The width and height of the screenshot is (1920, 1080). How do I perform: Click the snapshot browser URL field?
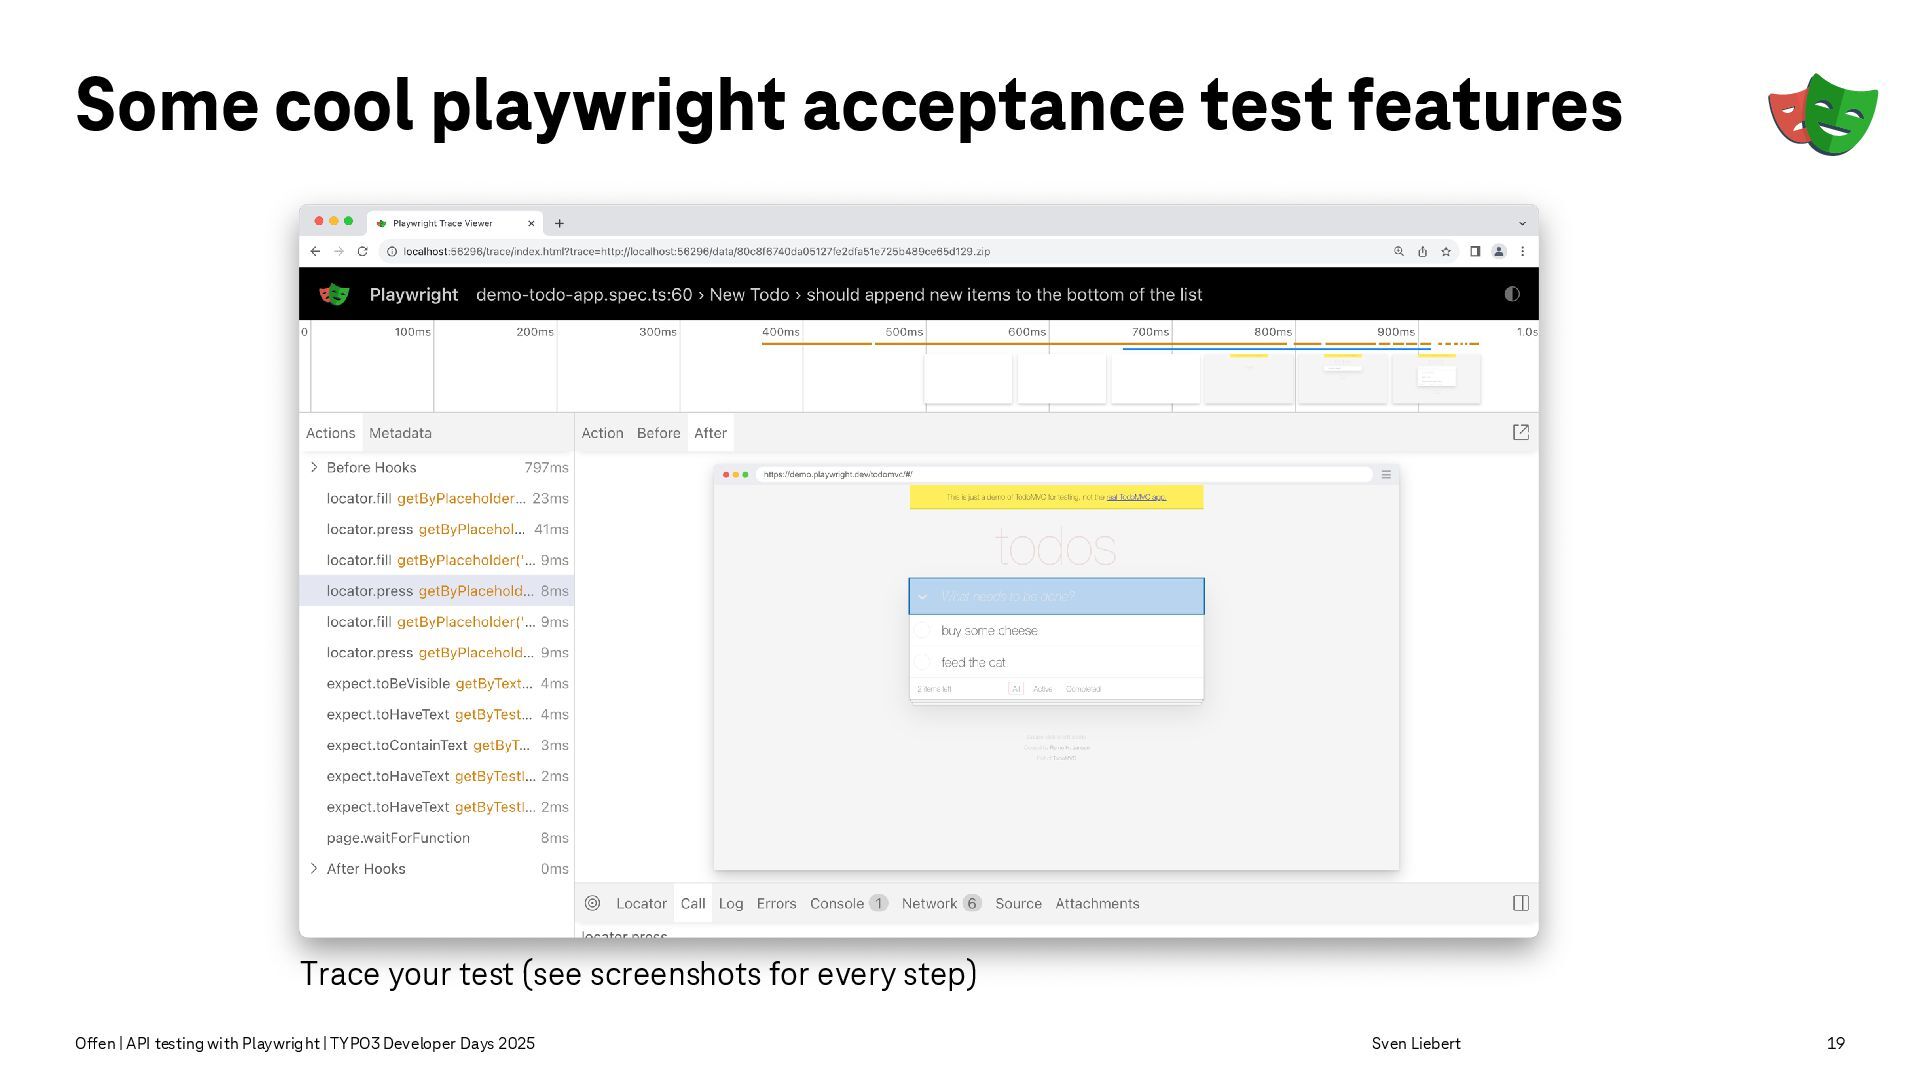(x=1063, y=475)
